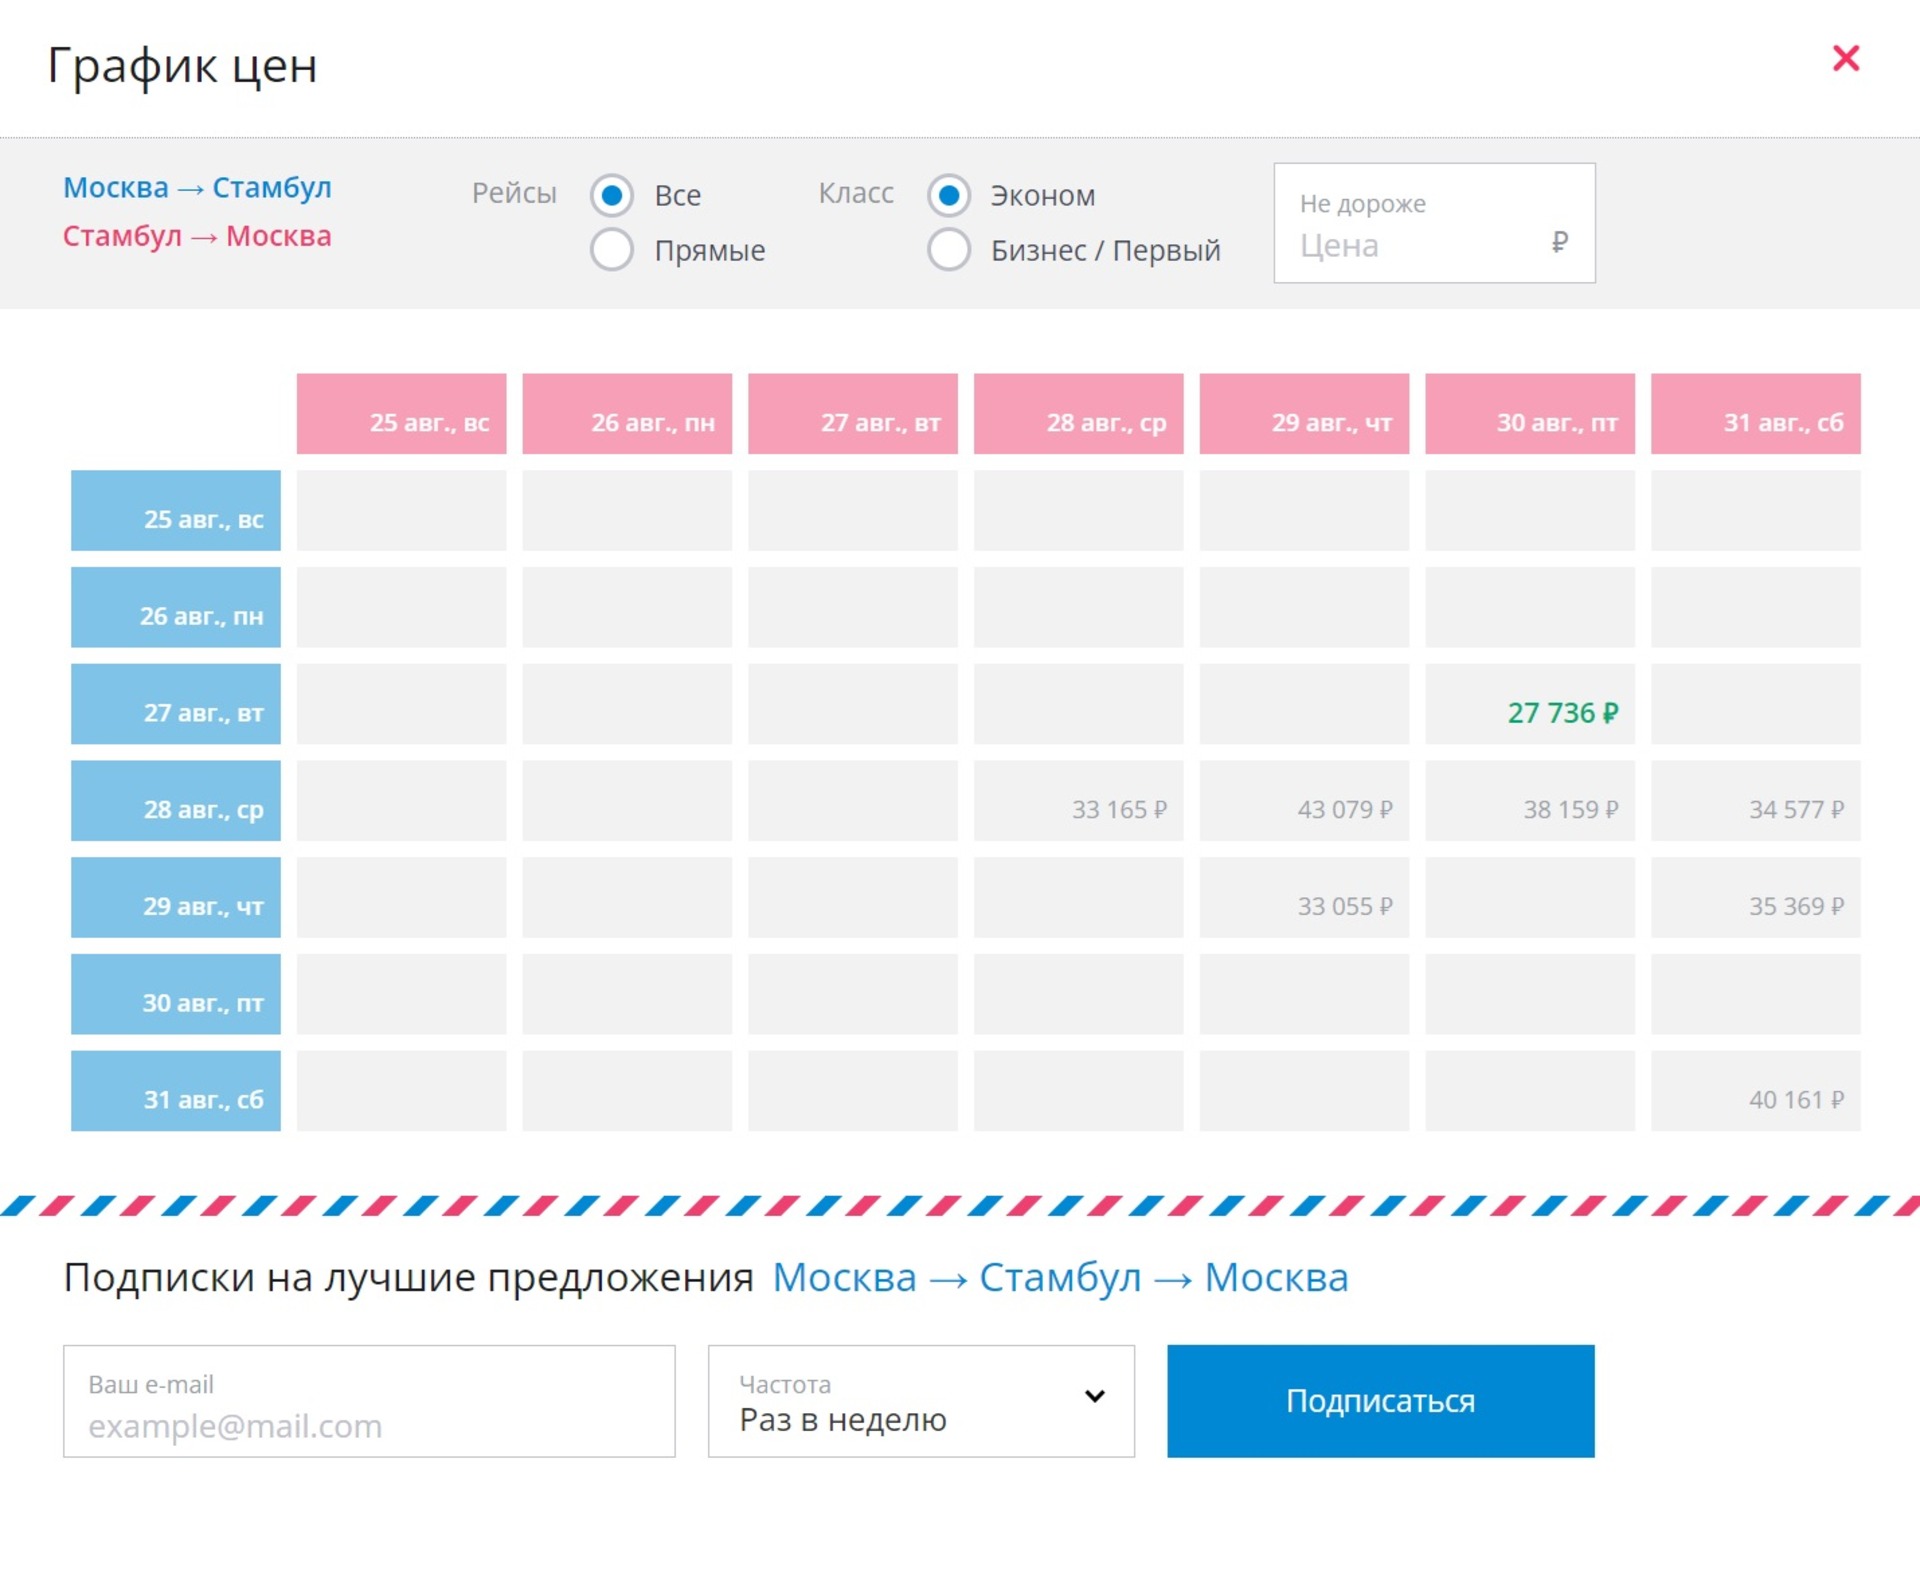The width and height of the screenshot is (1920, 1580).
Task: Close the price chart dialog with the X
Action: [1845, 59]
